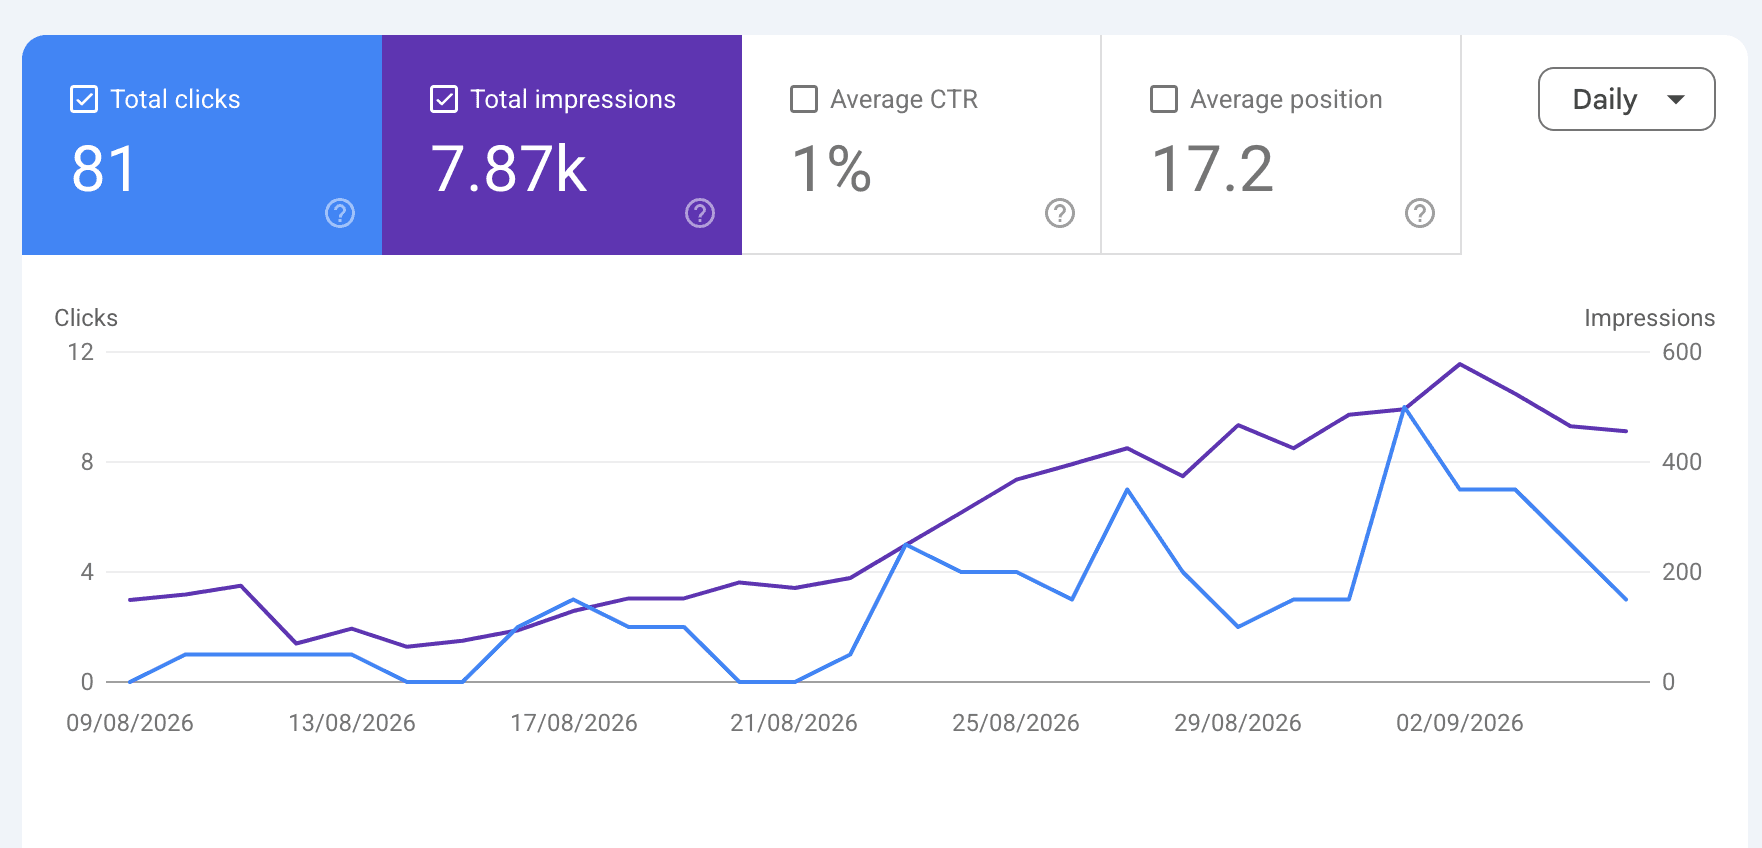Enable the Average CTR checkbox
1762x848 pixels.
coord(804,99)
